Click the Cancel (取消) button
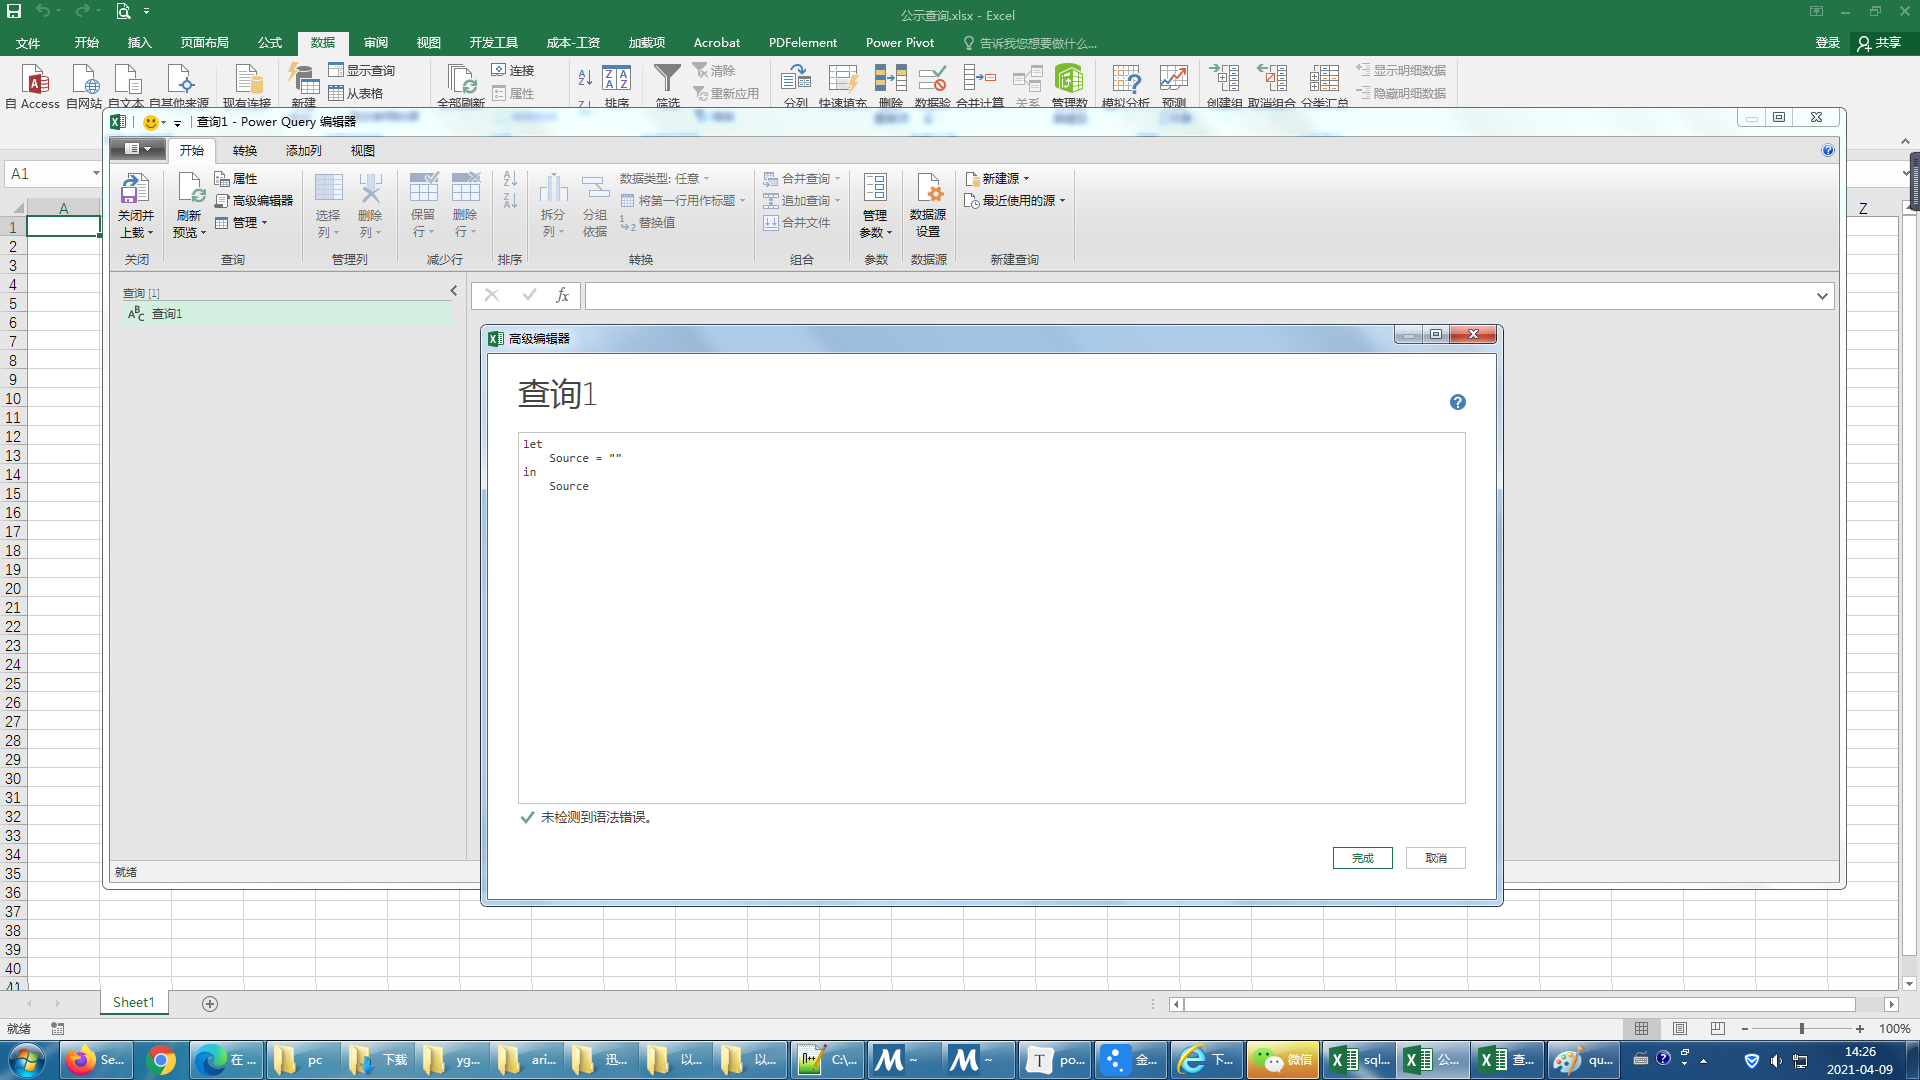This screenshot has width=1920, height=1080. 1435,858
